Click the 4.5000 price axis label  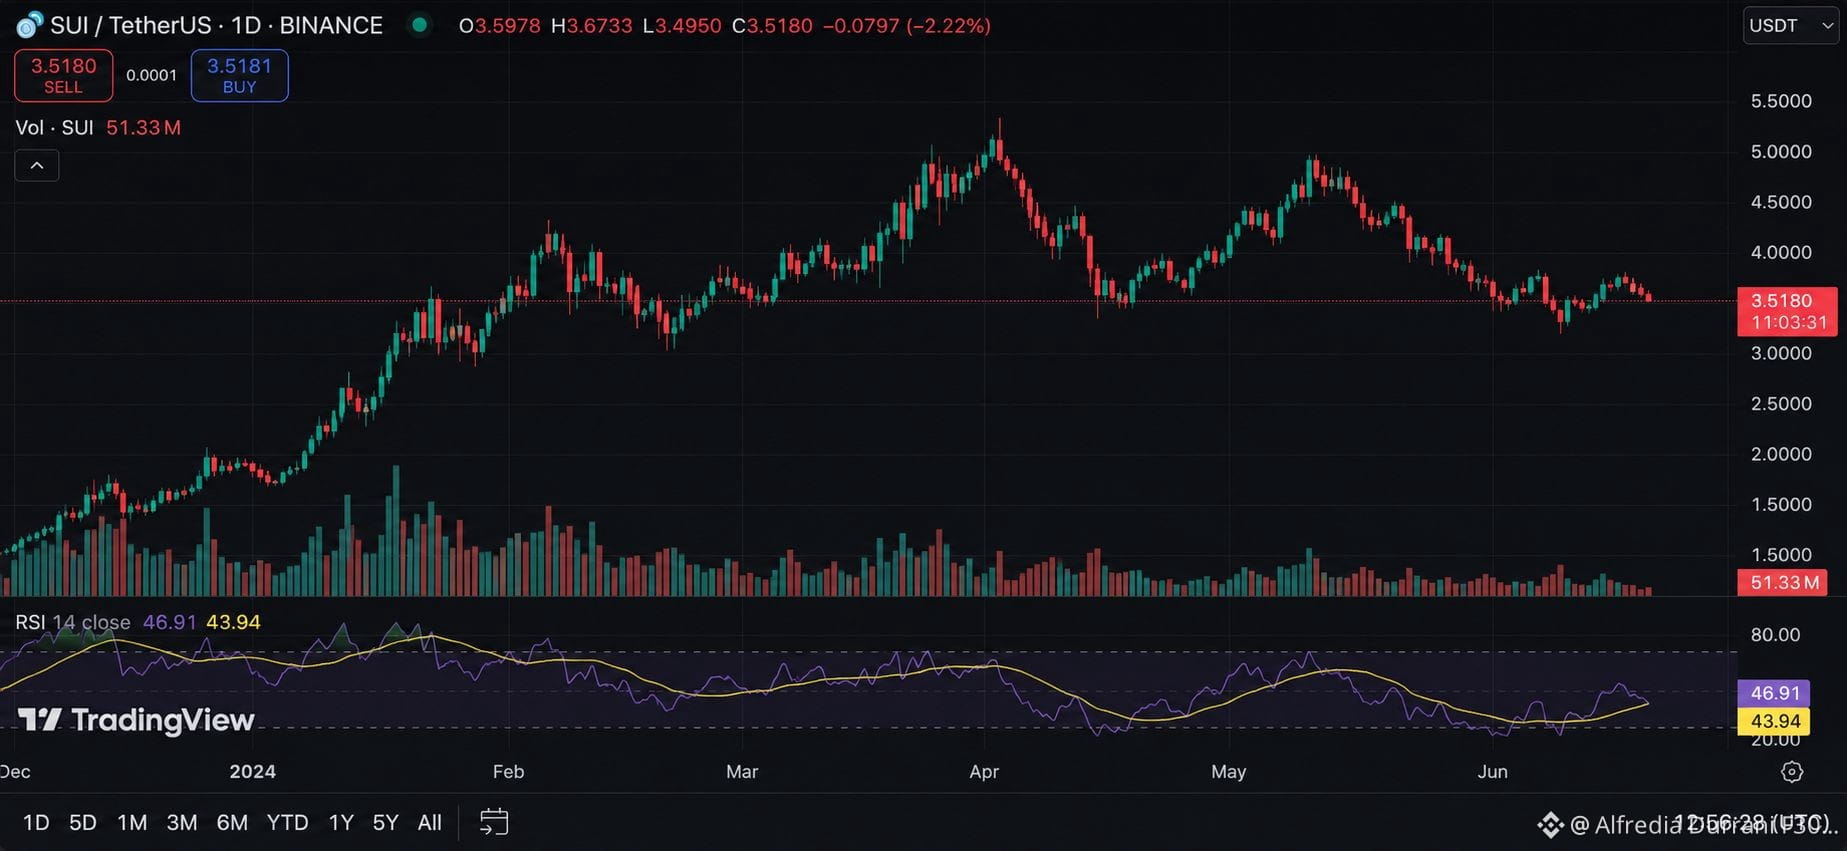[x=1781, y=202]
